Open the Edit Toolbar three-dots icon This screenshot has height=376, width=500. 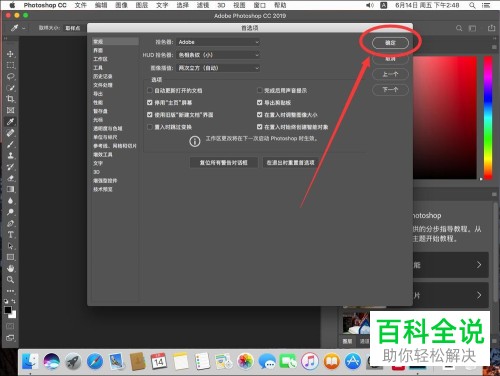pyautogui.click(x=10, y=291)
